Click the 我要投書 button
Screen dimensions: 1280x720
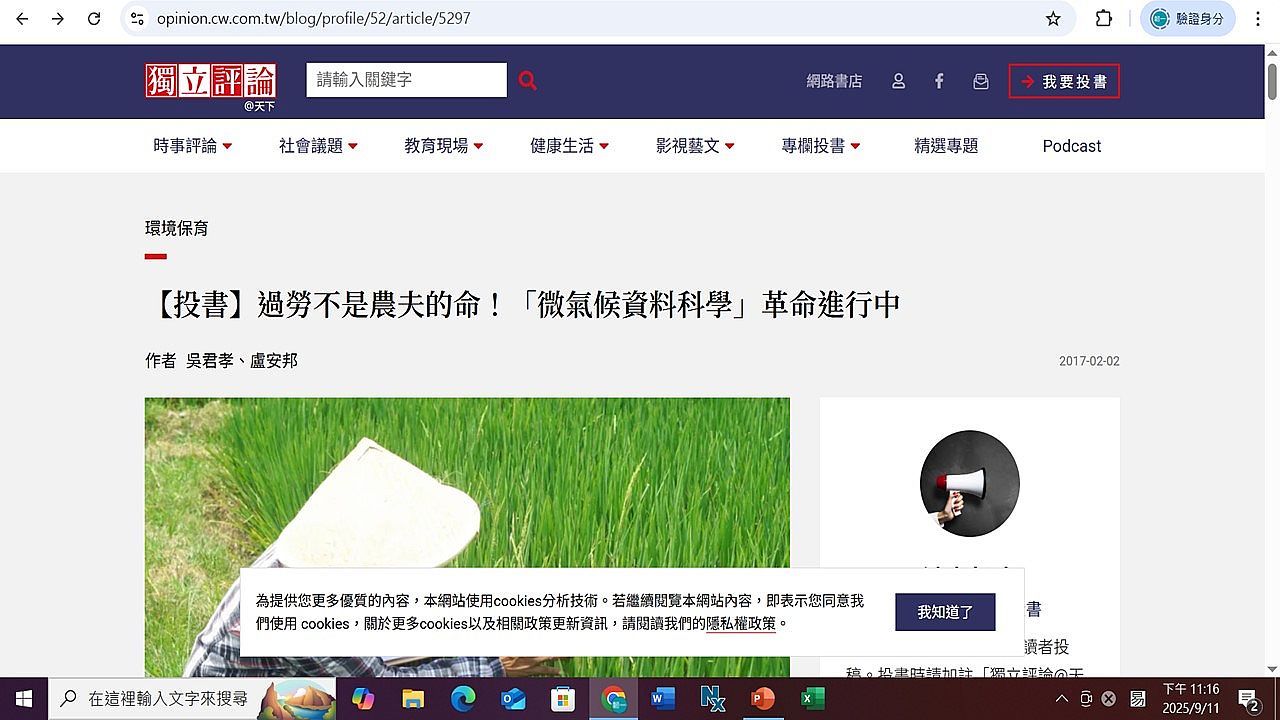pyautogui.click(x=1064, y=81)
